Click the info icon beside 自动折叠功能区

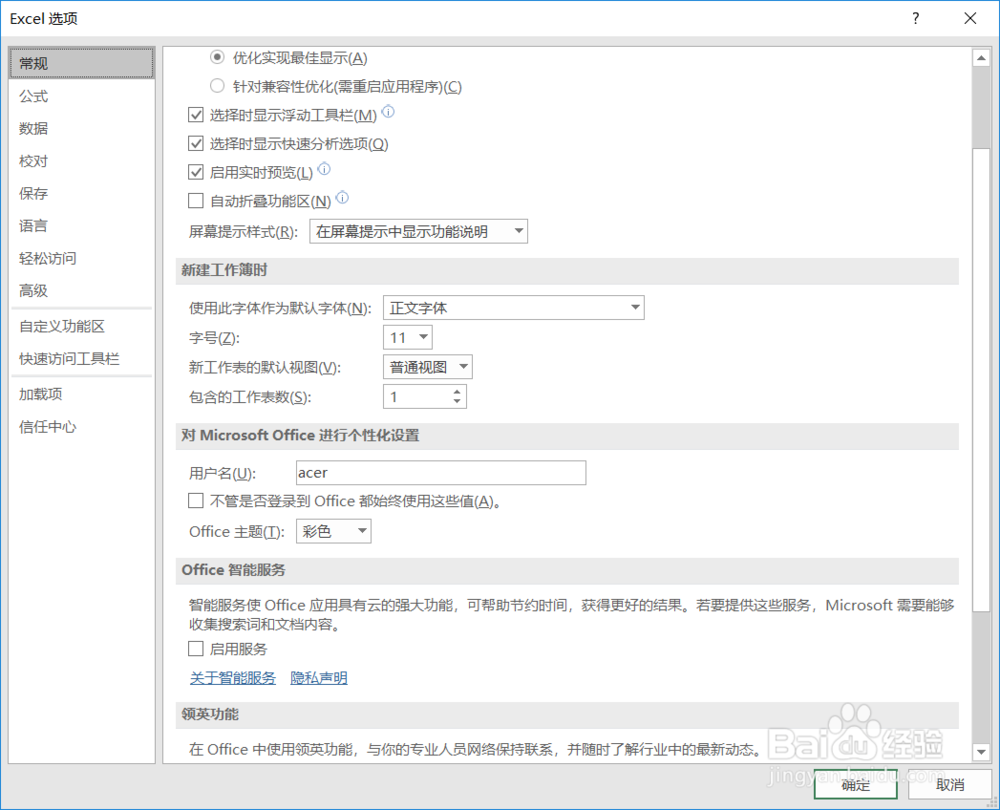point(342,199)
